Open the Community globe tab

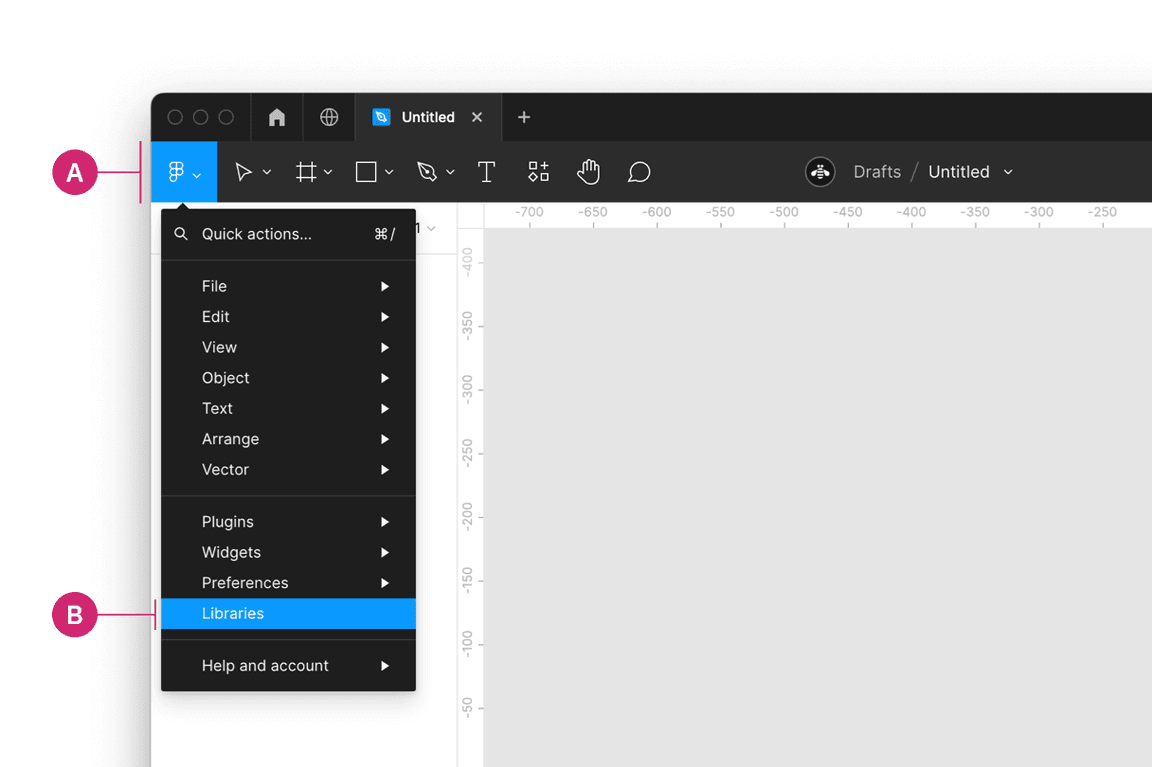pyautogui.click(x=329, y=118)
